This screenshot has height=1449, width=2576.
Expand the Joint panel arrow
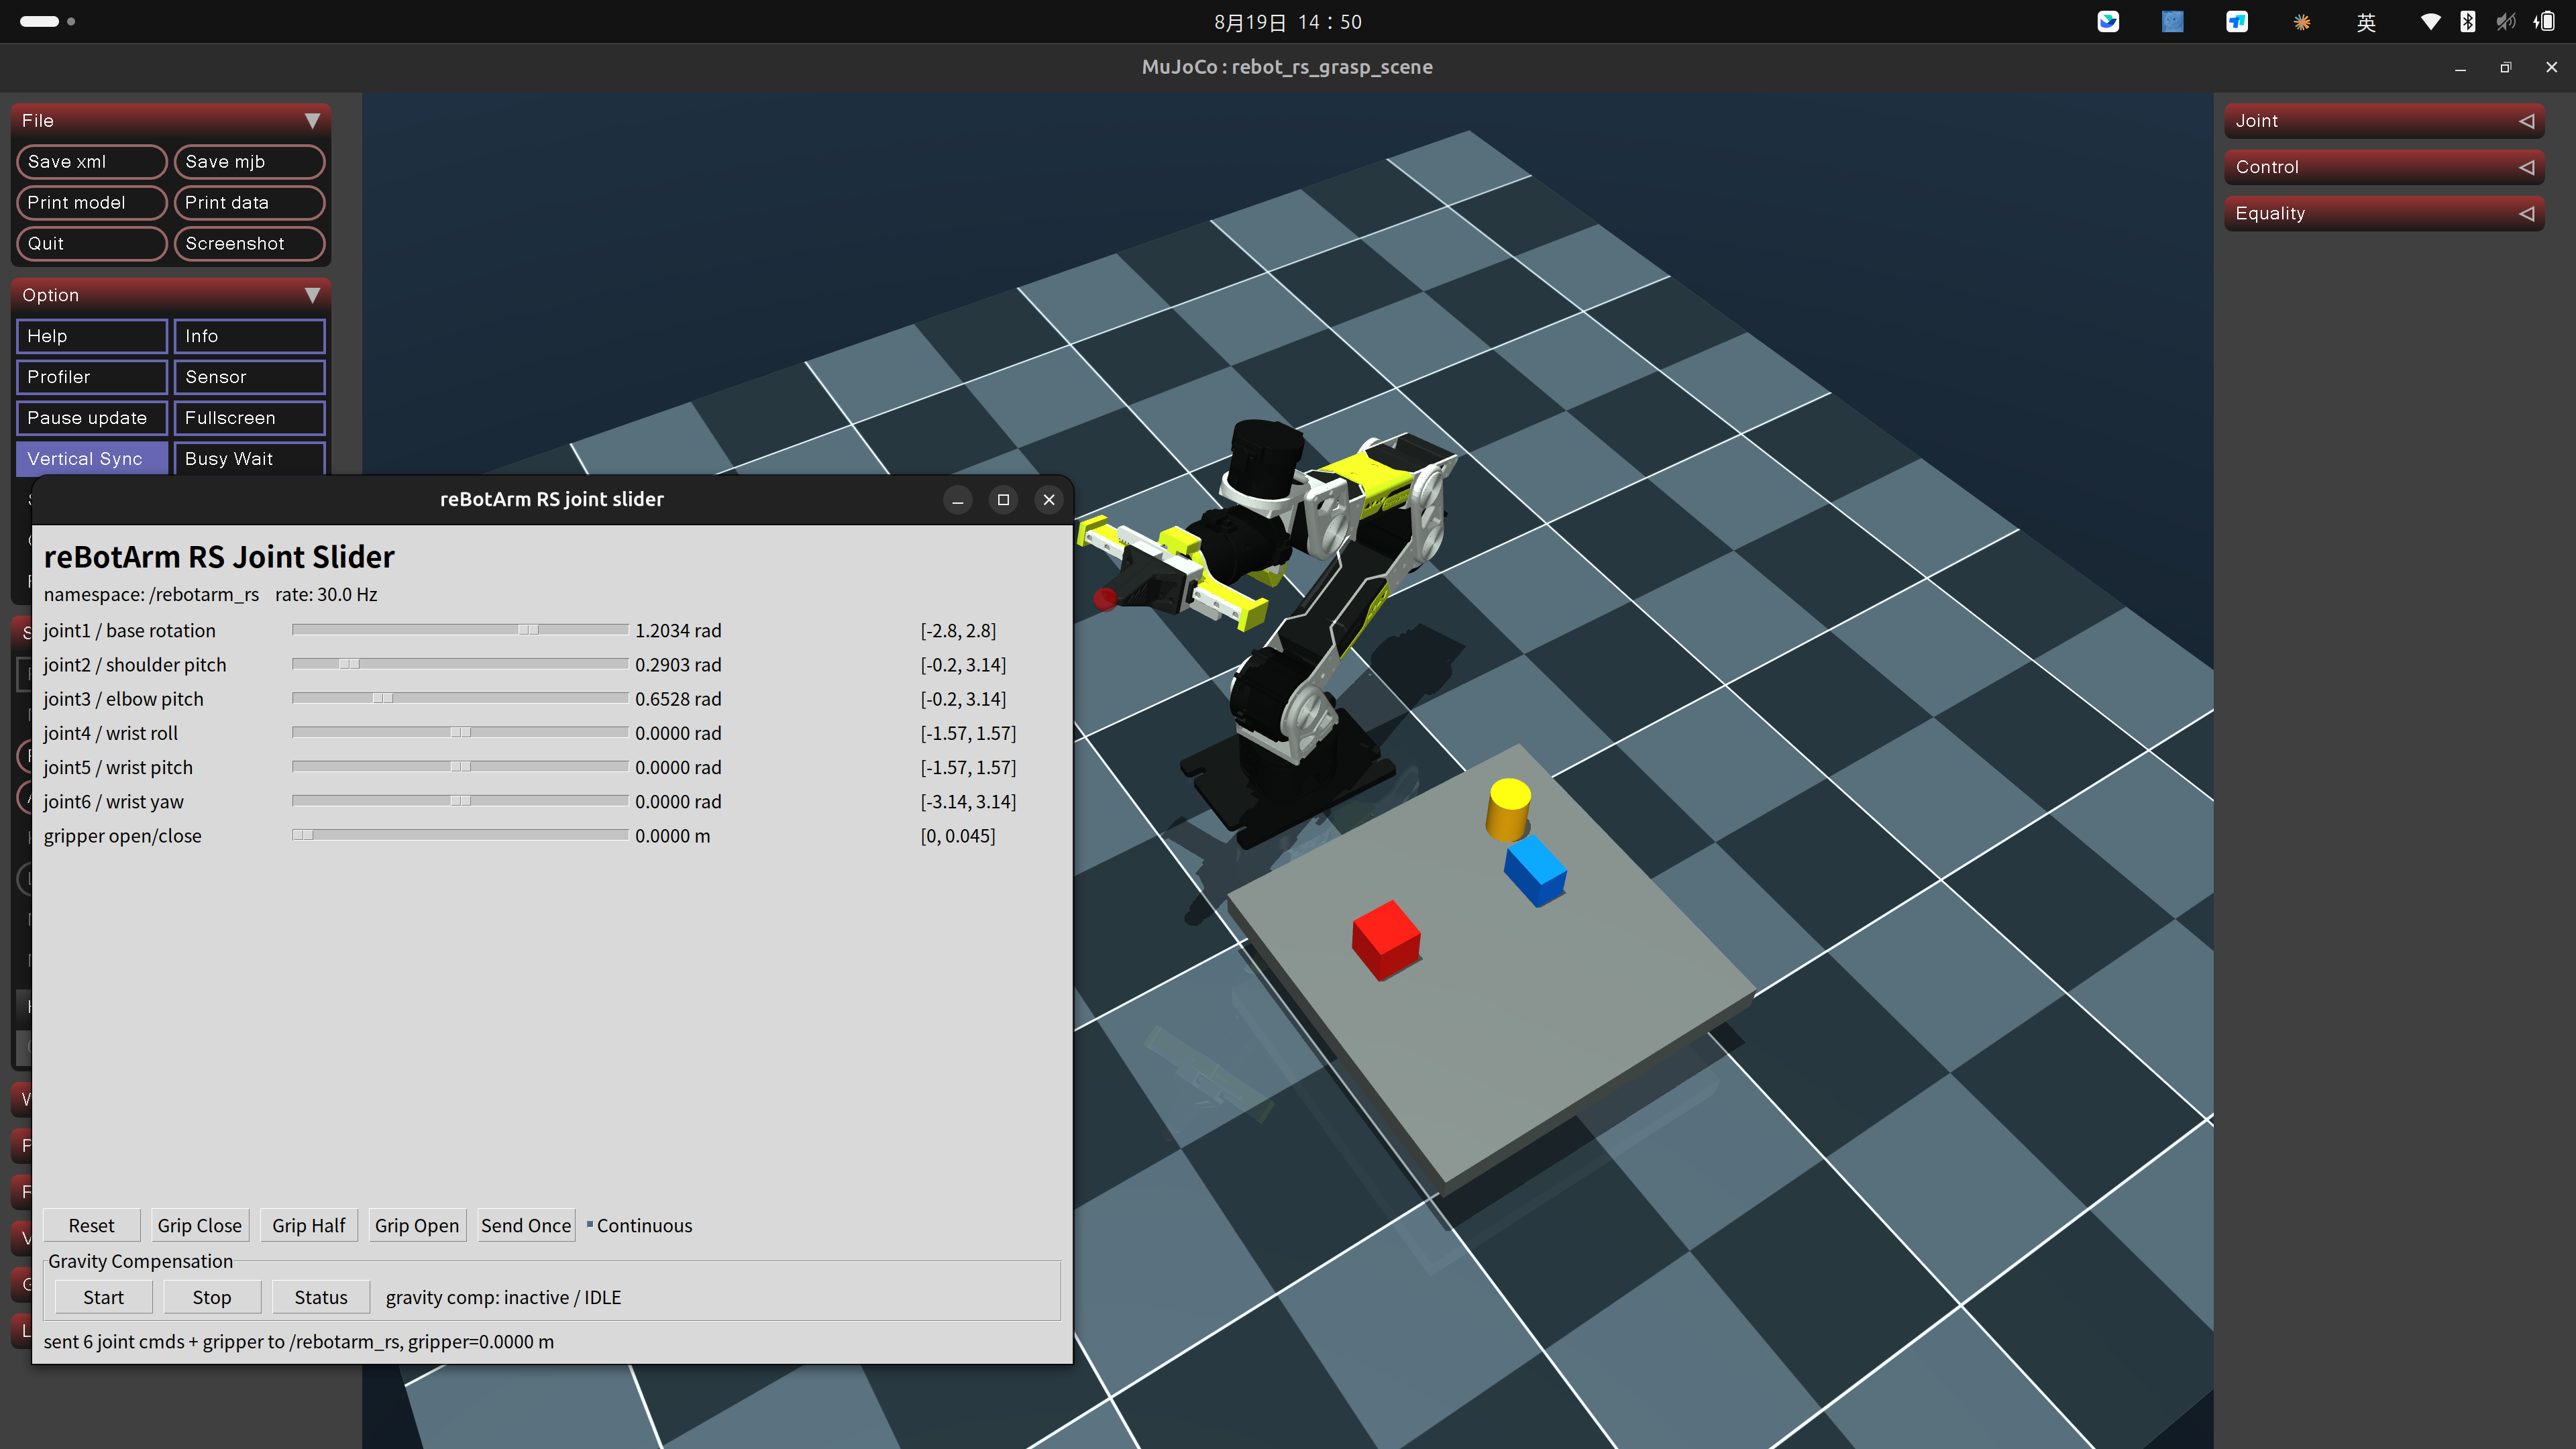coord(2526,121)
